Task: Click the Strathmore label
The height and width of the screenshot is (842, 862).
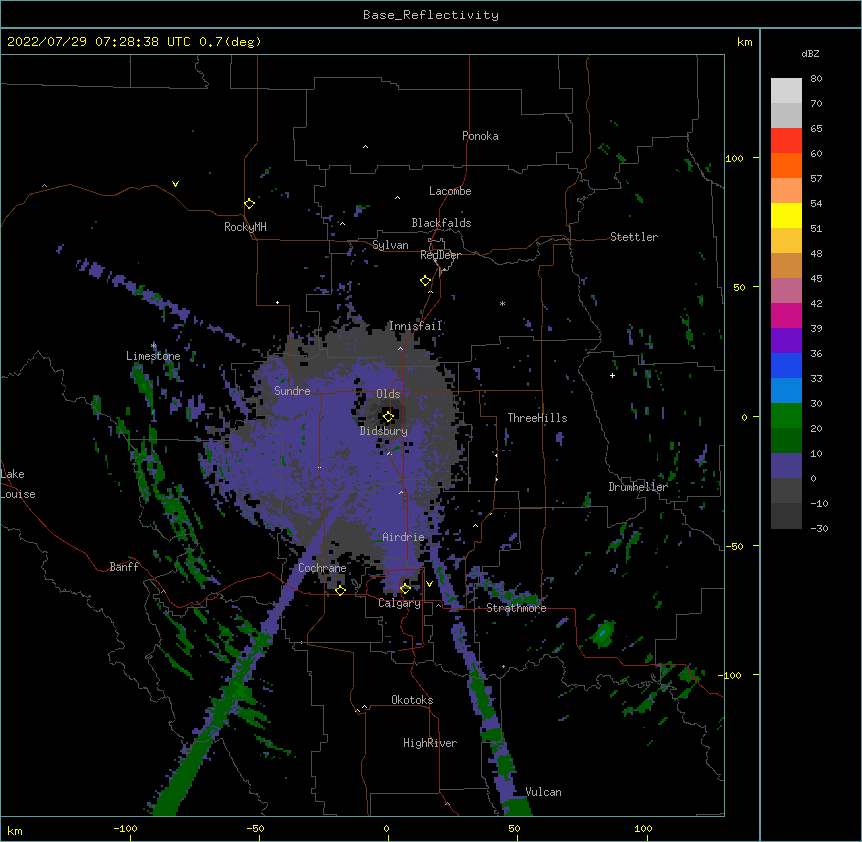Action: pos(516,608)
